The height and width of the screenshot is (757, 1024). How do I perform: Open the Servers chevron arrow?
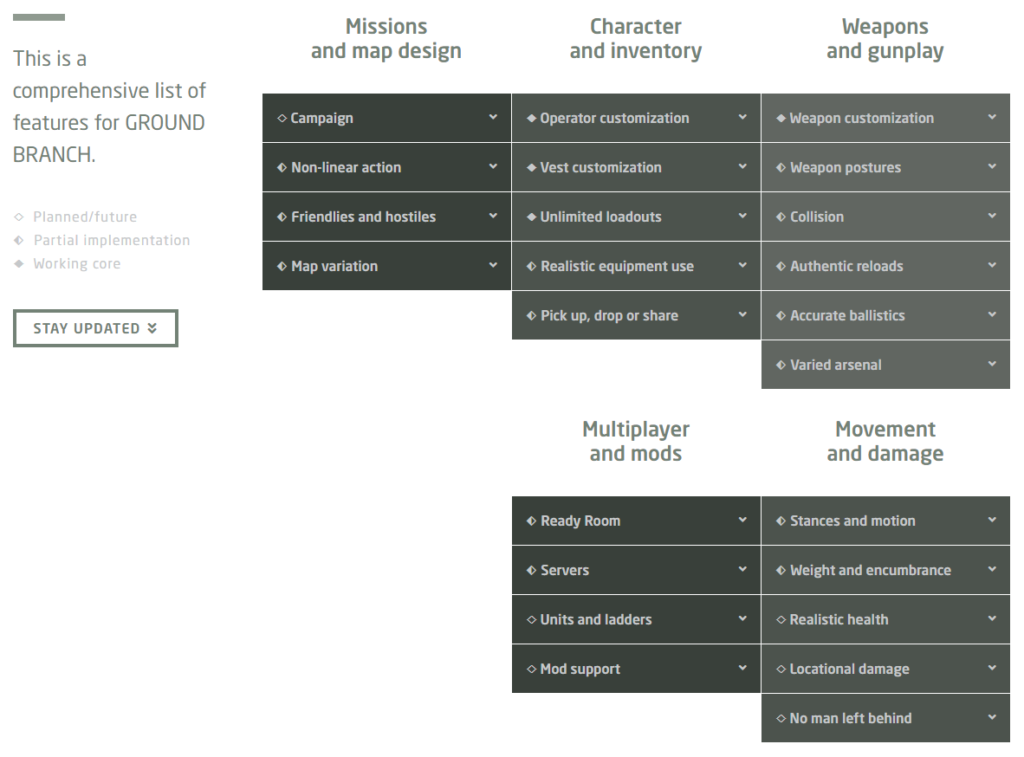pos(743,569)
